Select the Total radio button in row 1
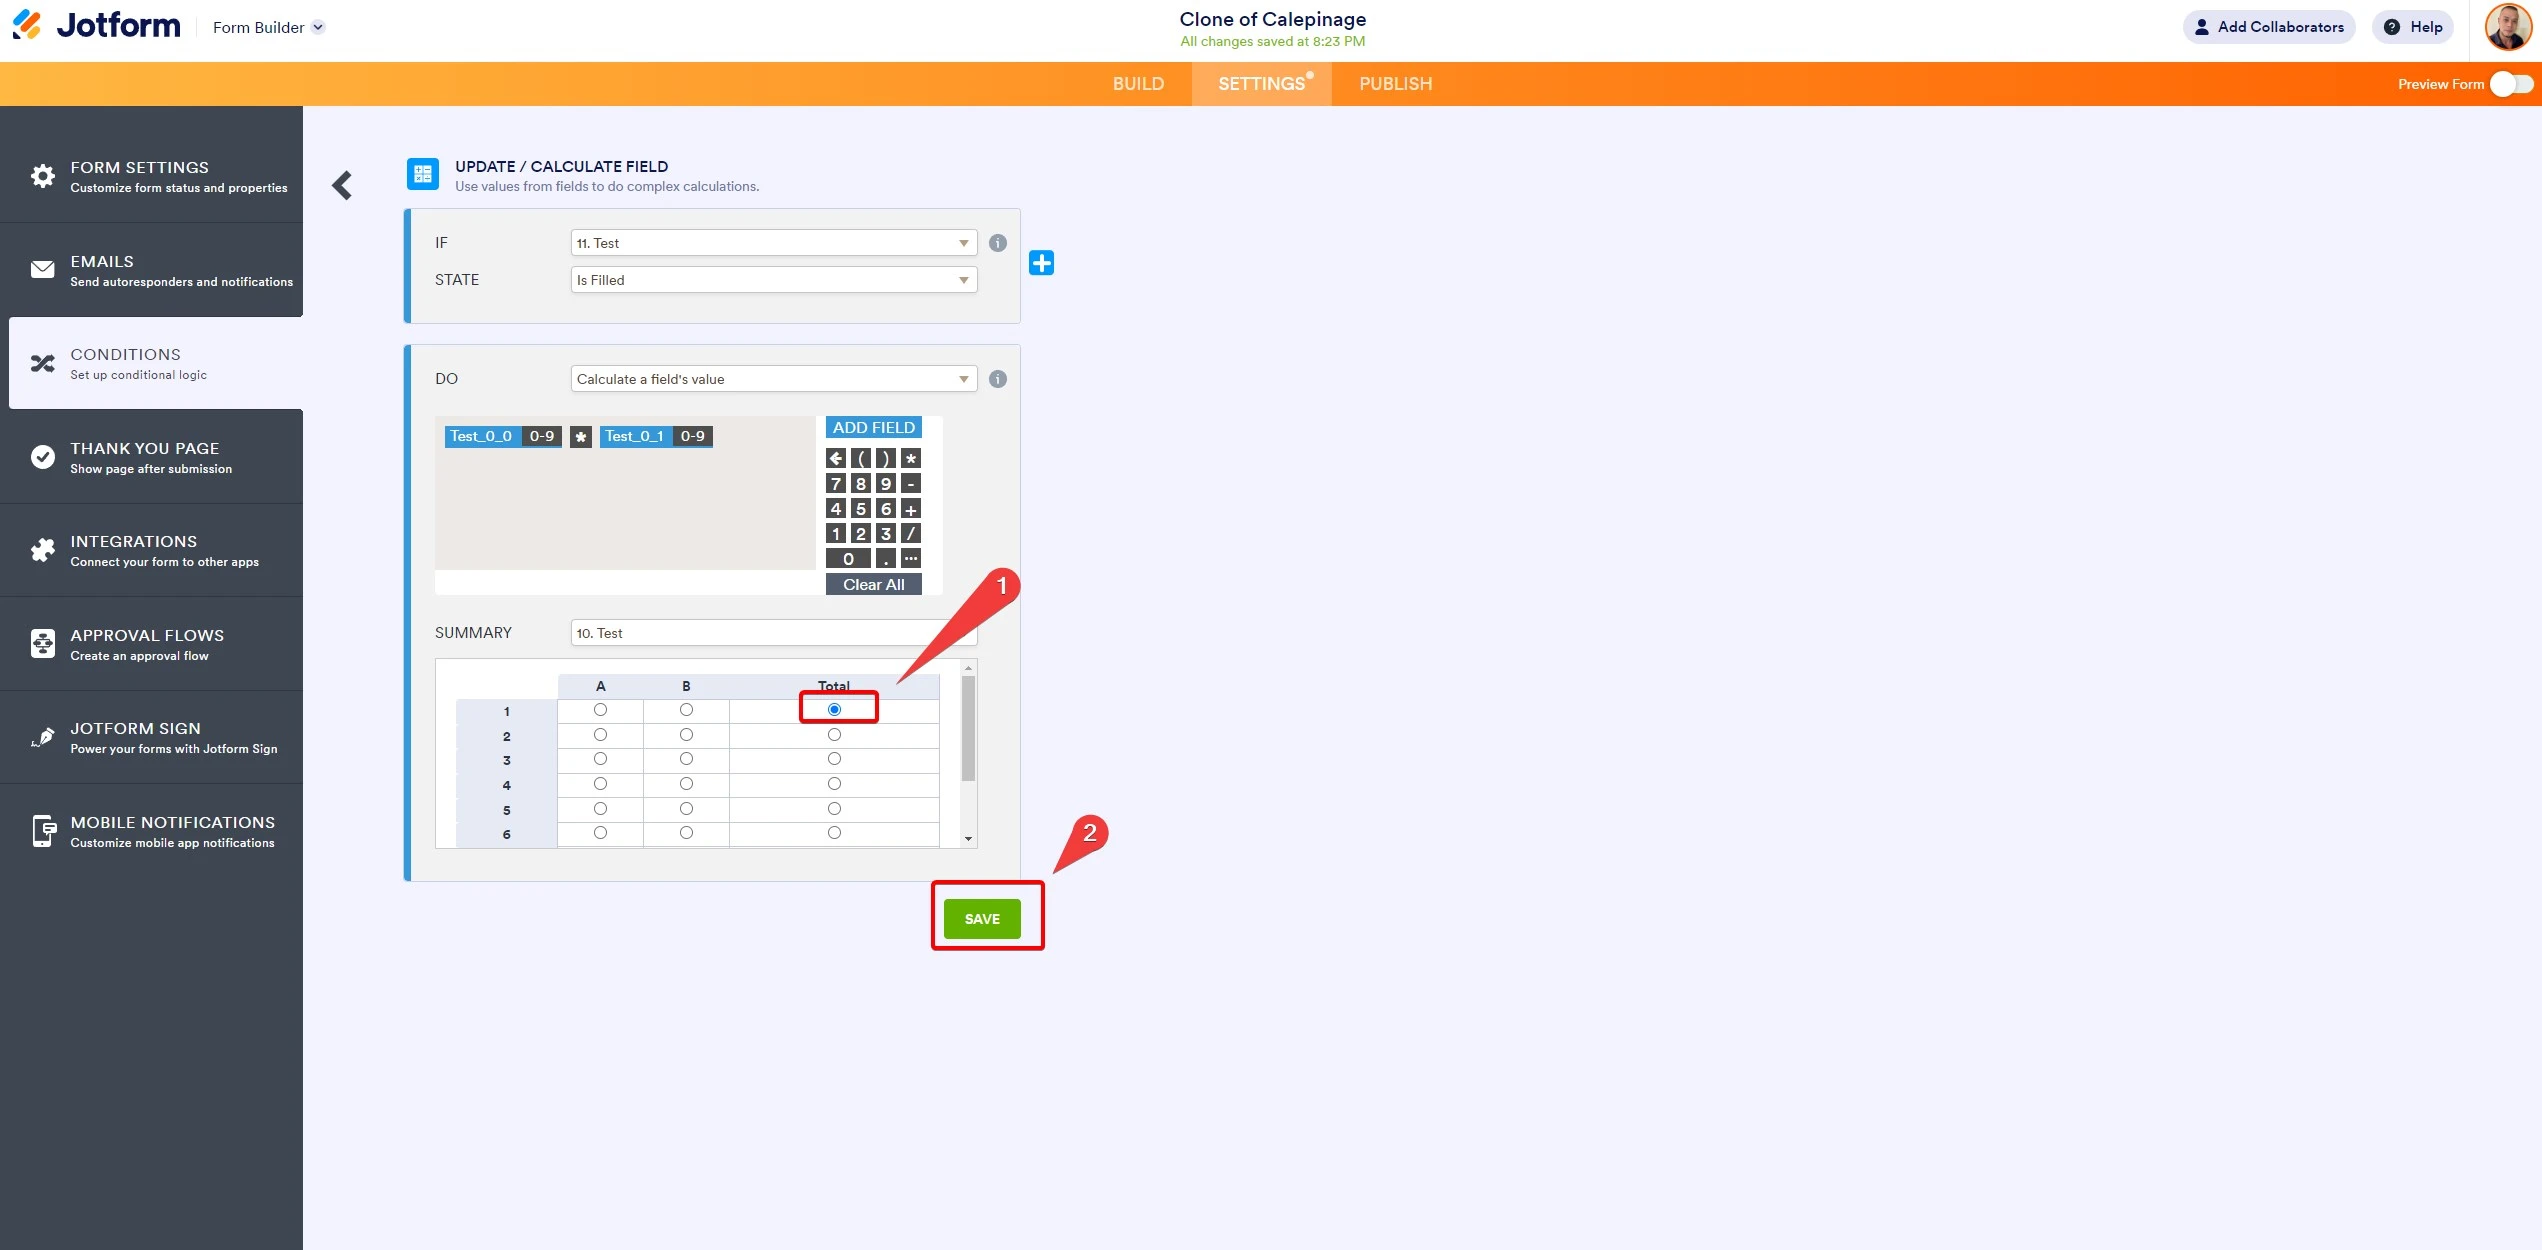The height and width of the screenshot is (1250, 2542). [x=834, y=709]
